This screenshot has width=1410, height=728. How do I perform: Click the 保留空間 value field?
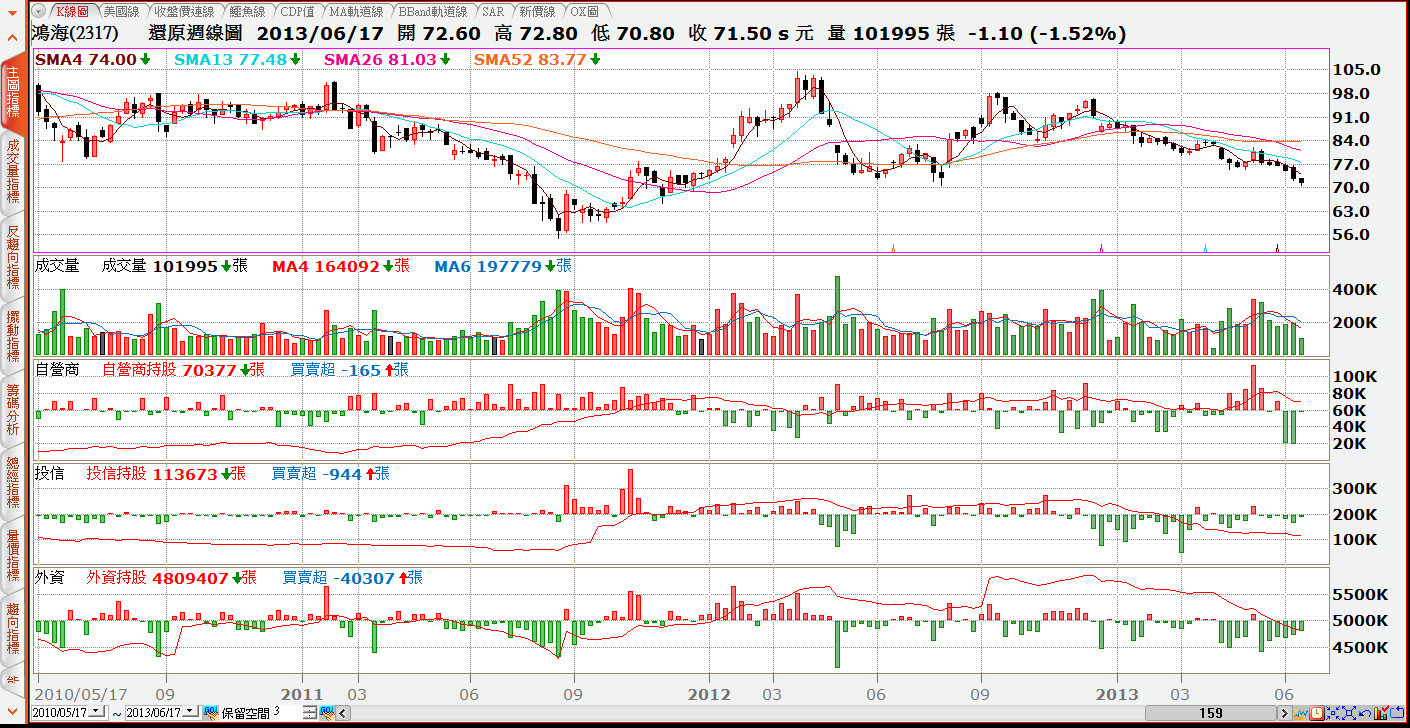point(287,712)
